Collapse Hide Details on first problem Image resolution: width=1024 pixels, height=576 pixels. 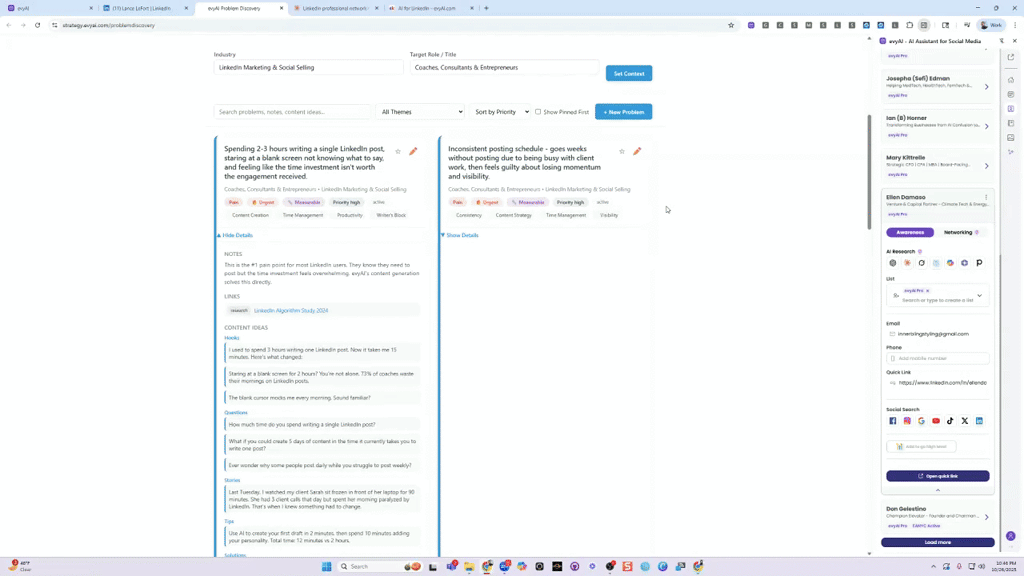tap(235, 235)
